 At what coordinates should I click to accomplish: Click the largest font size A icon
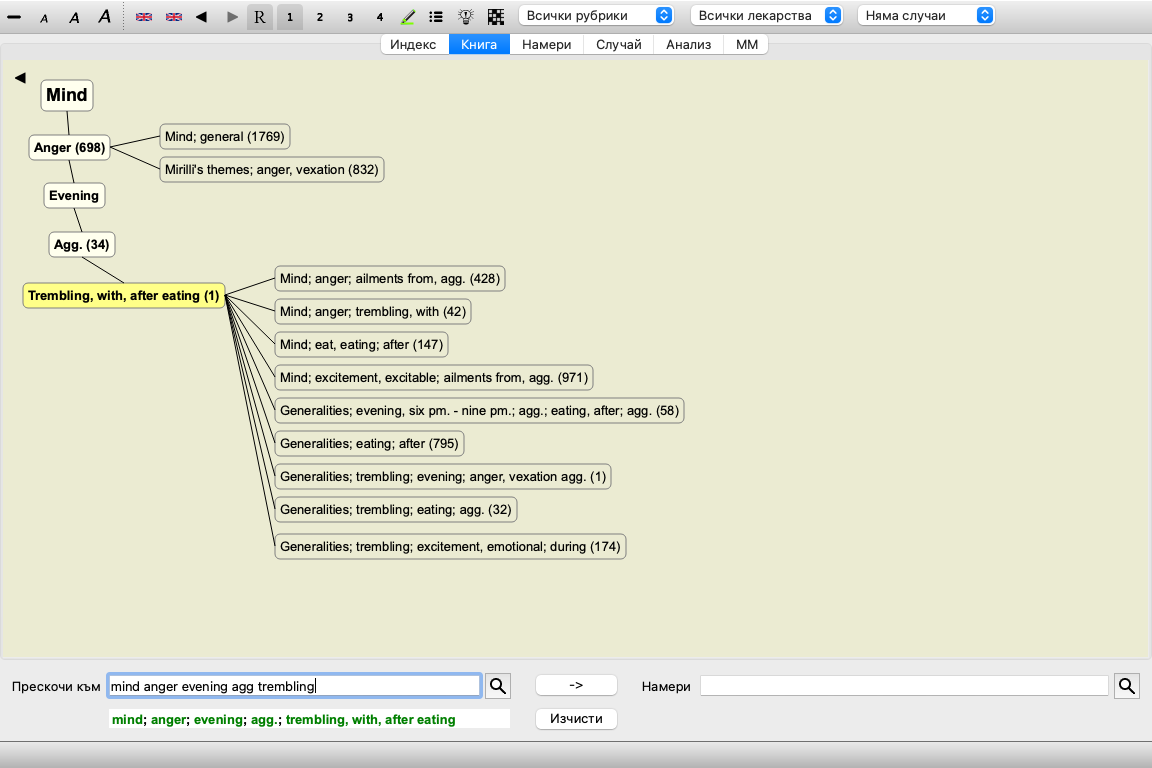[104, 16]
